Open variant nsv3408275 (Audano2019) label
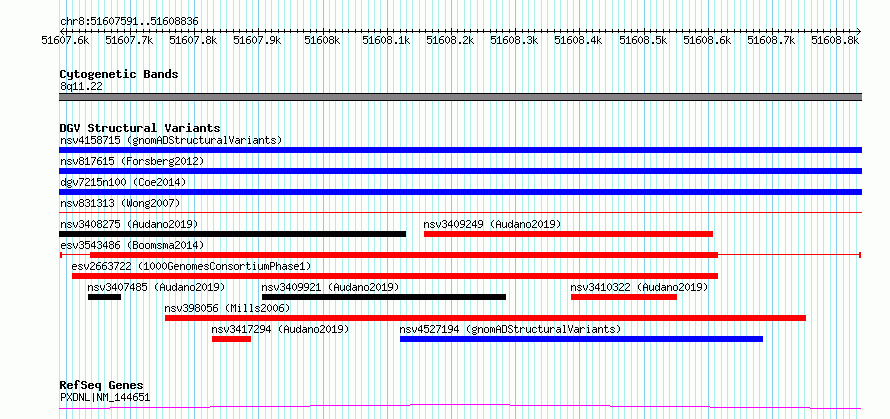 click(129, 224)
